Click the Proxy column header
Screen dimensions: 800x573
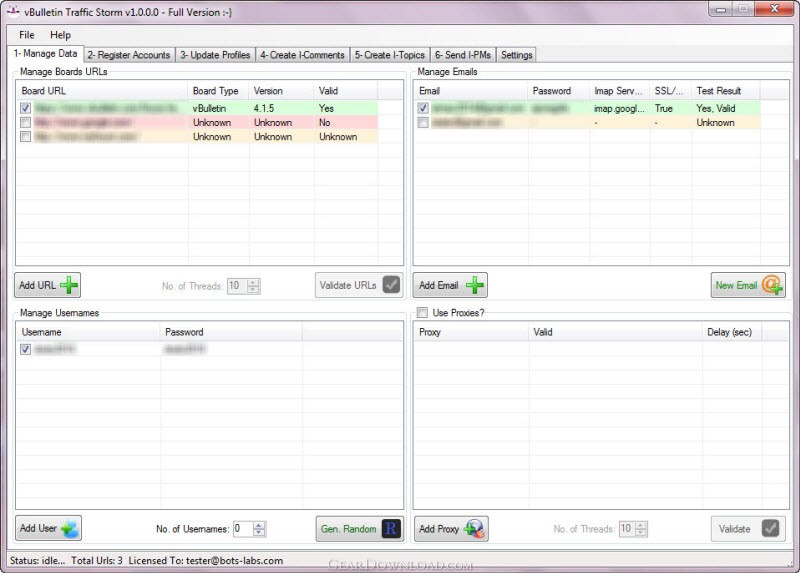point(470,332)
